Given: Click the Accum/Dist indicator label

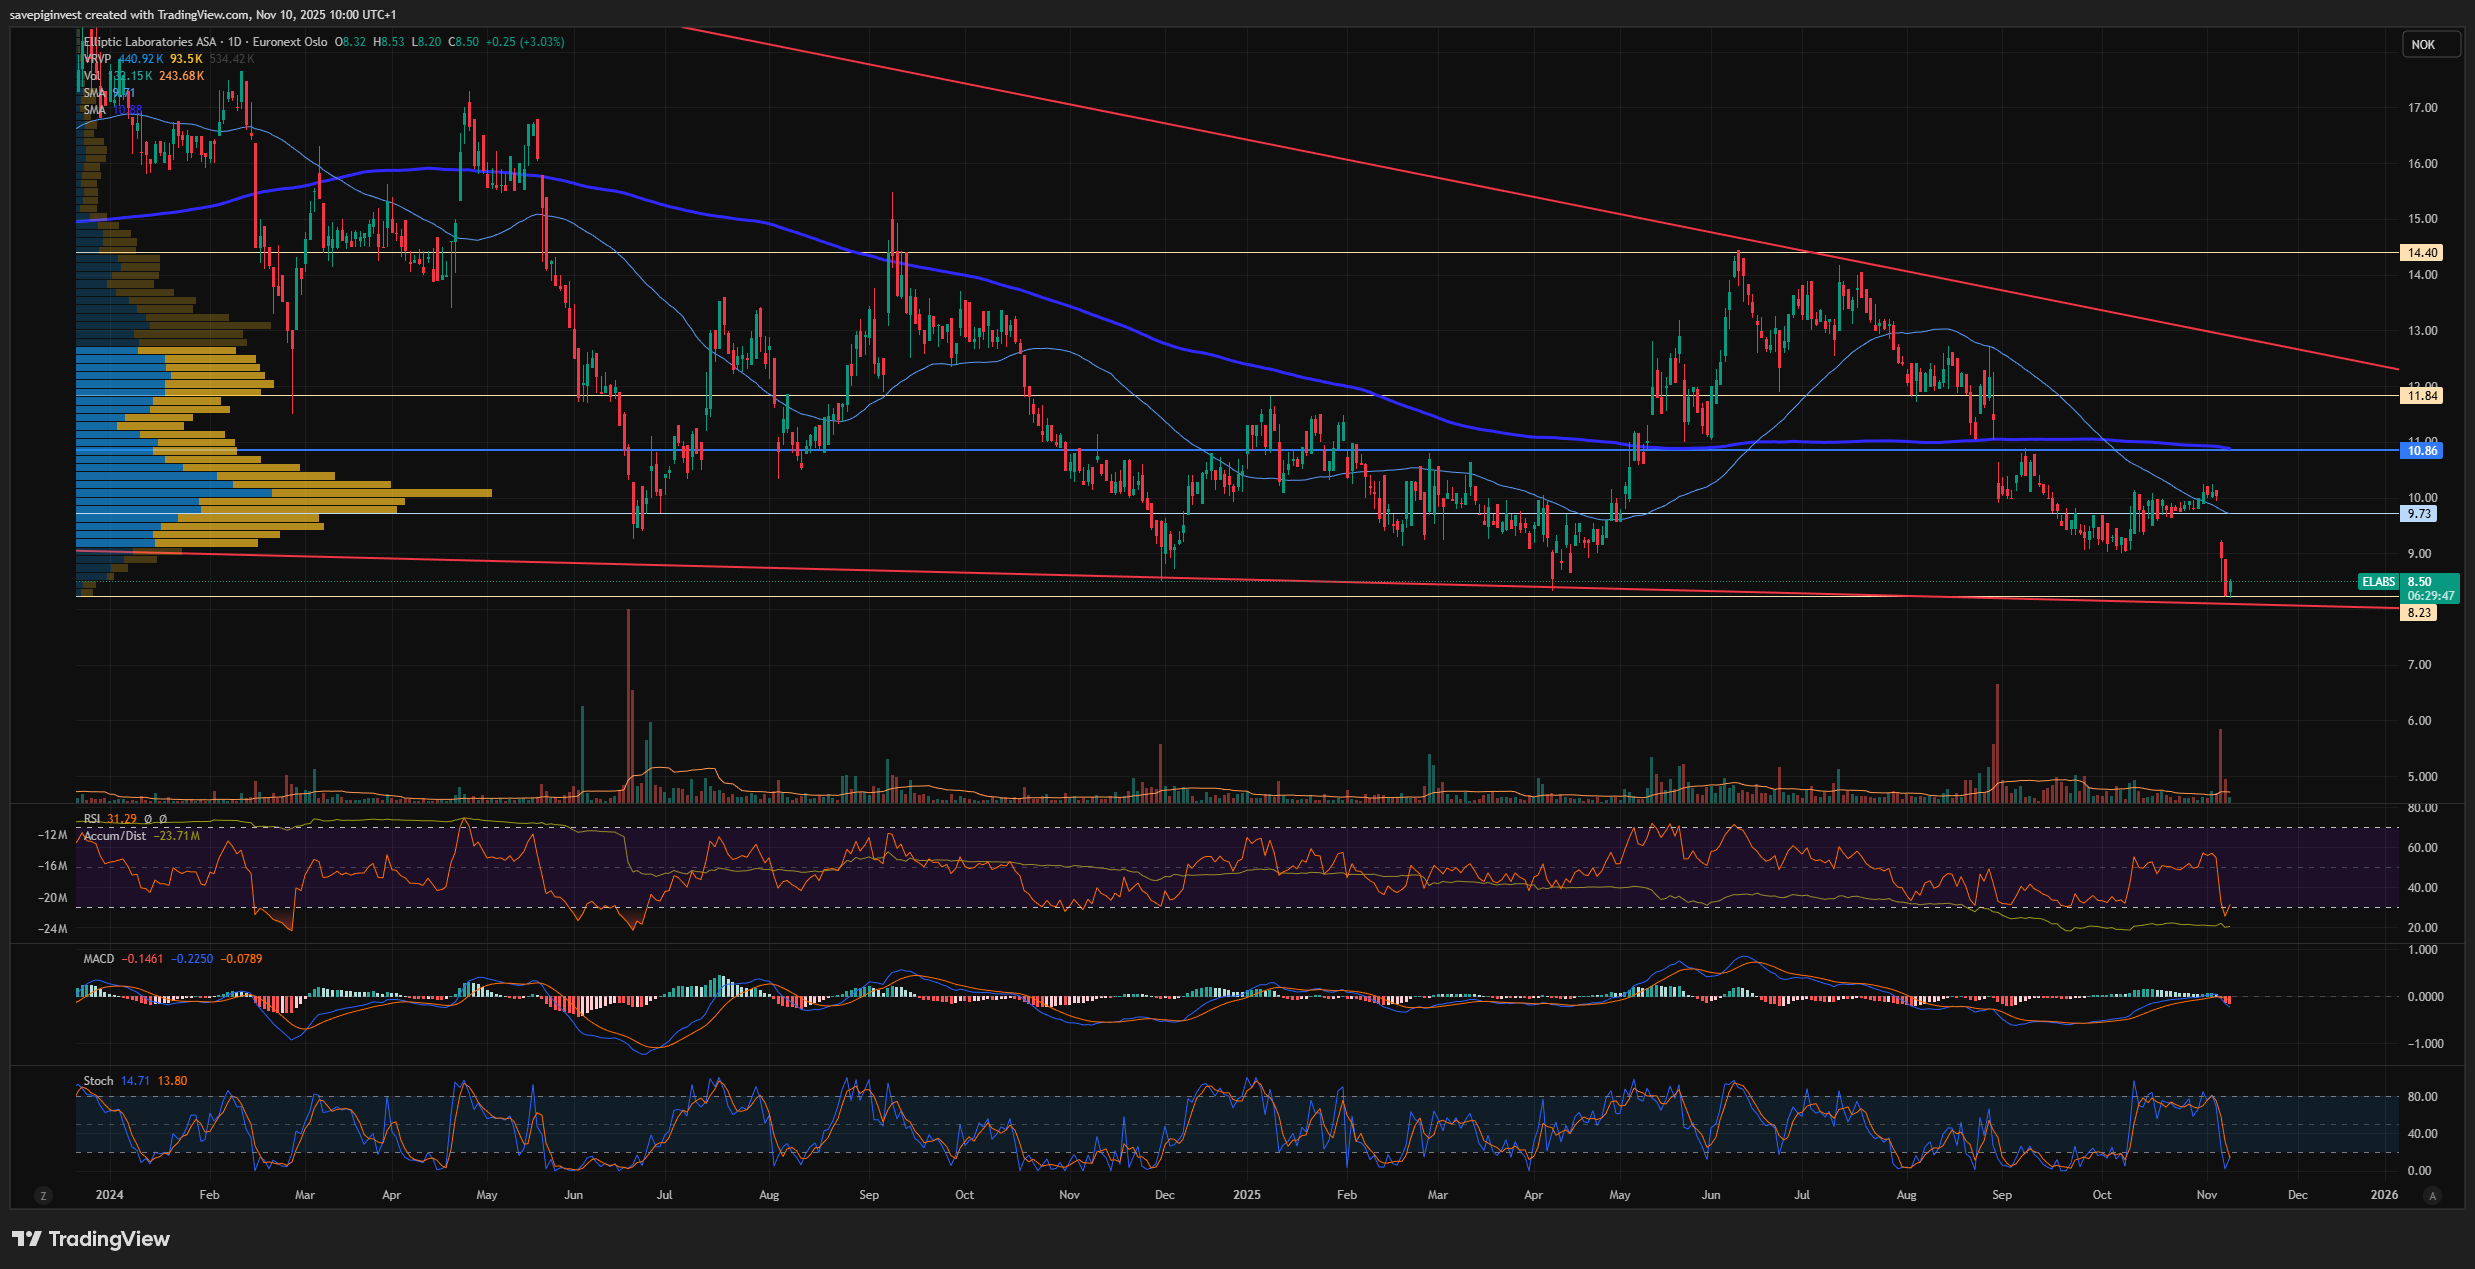Looking at the screenshot, I should [114, 836].
